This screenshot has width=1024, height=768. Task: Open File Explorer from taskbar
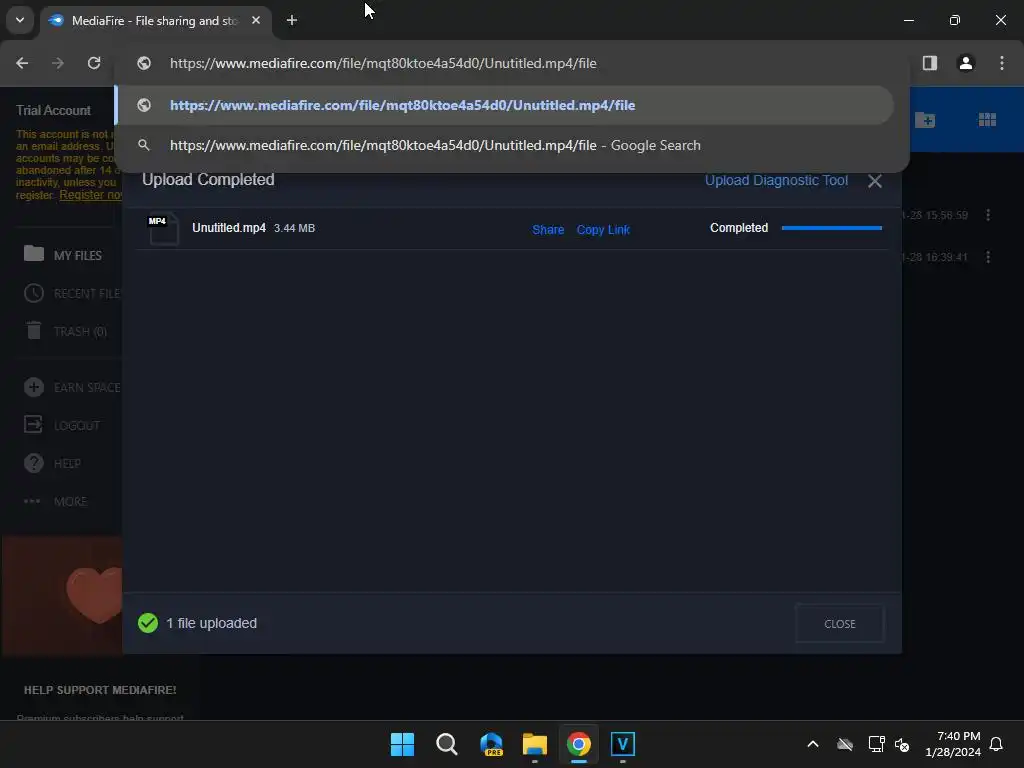click(x=535, y=744)
